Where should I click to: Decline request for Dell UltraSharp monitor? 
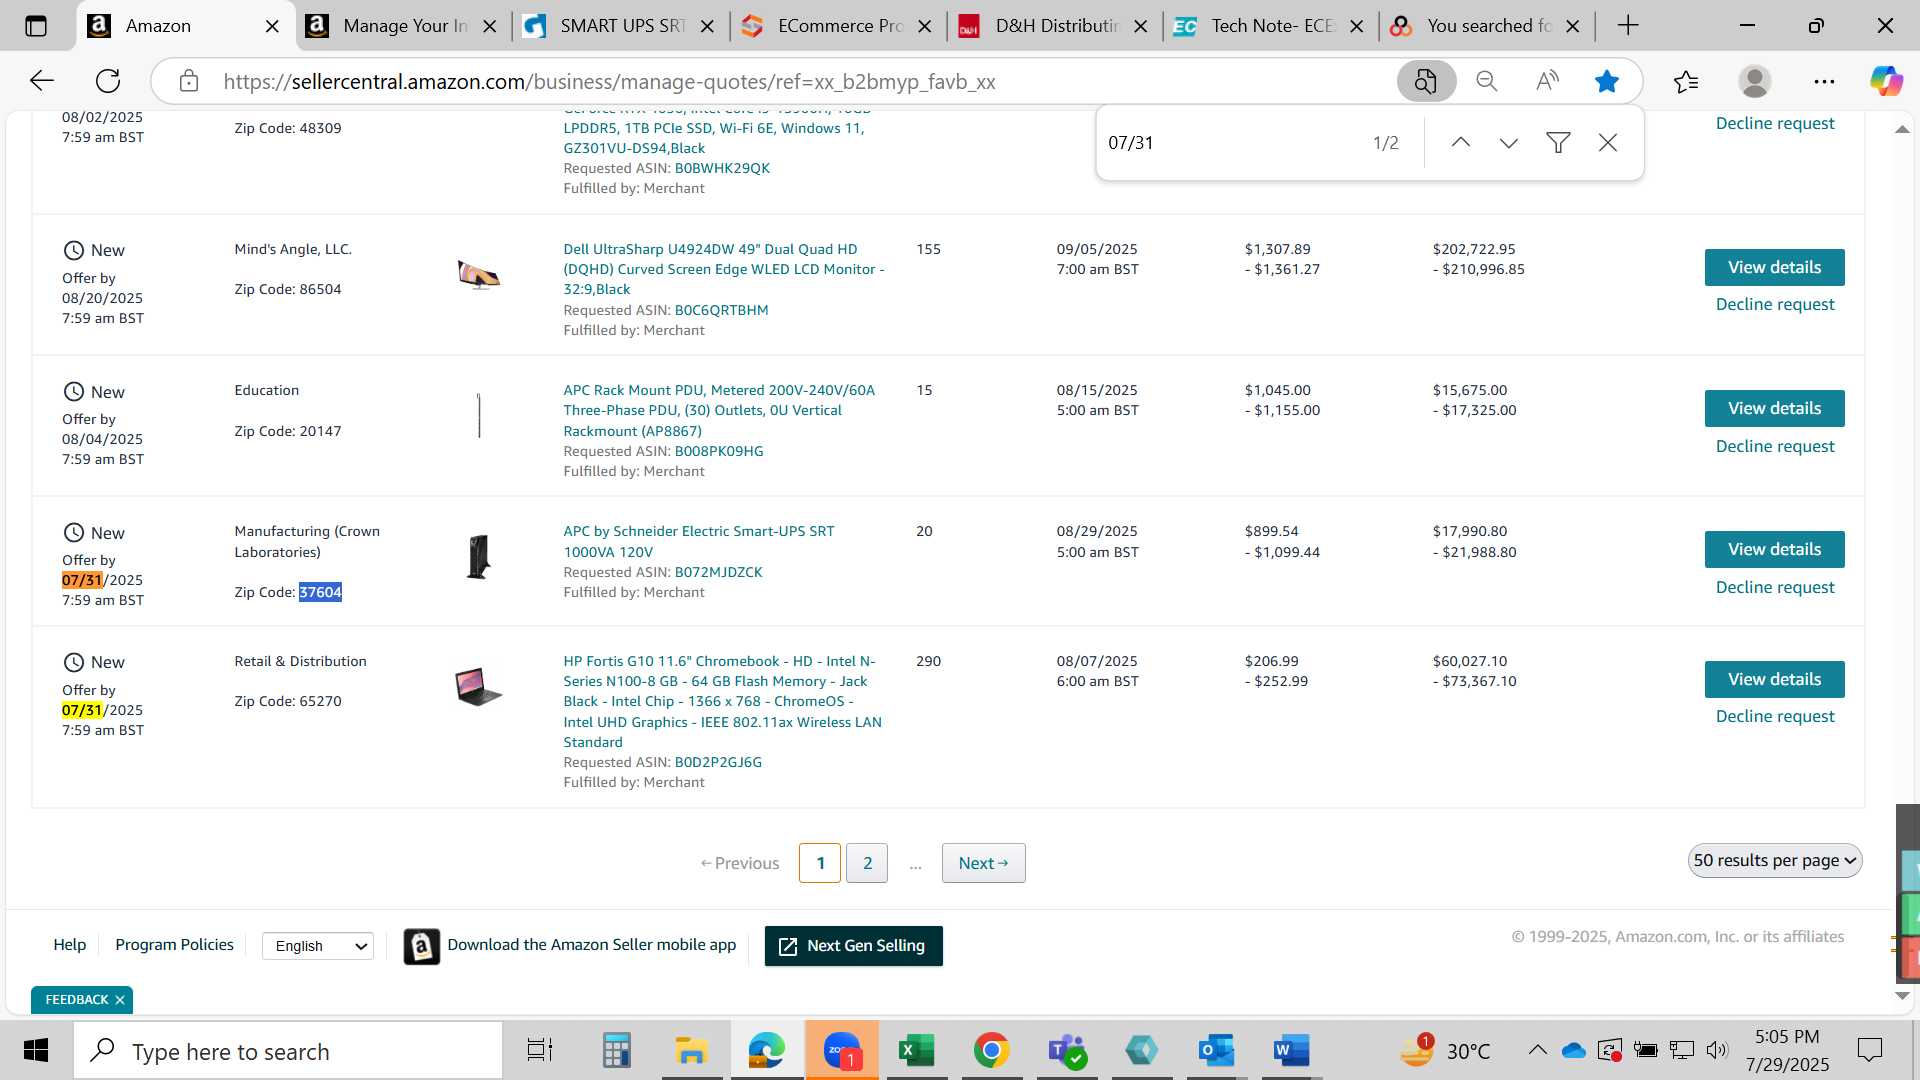pyautogui.click(x=1775, y=304)
